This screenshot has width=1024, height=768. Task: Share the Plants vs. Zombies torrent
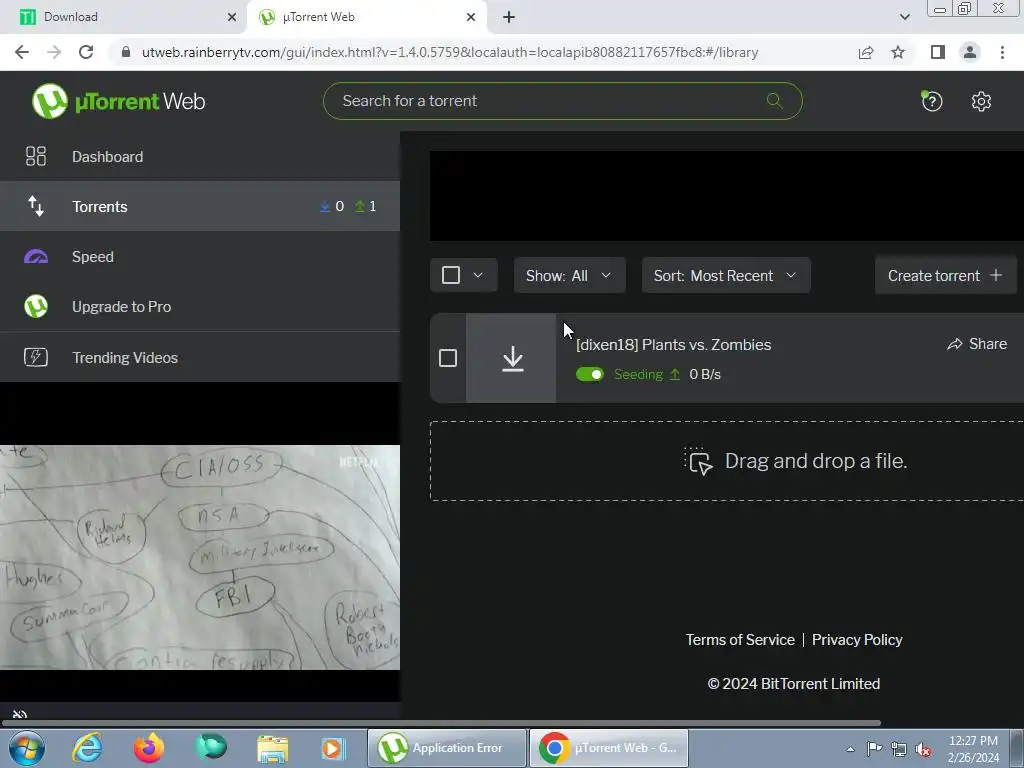(977, 344)
